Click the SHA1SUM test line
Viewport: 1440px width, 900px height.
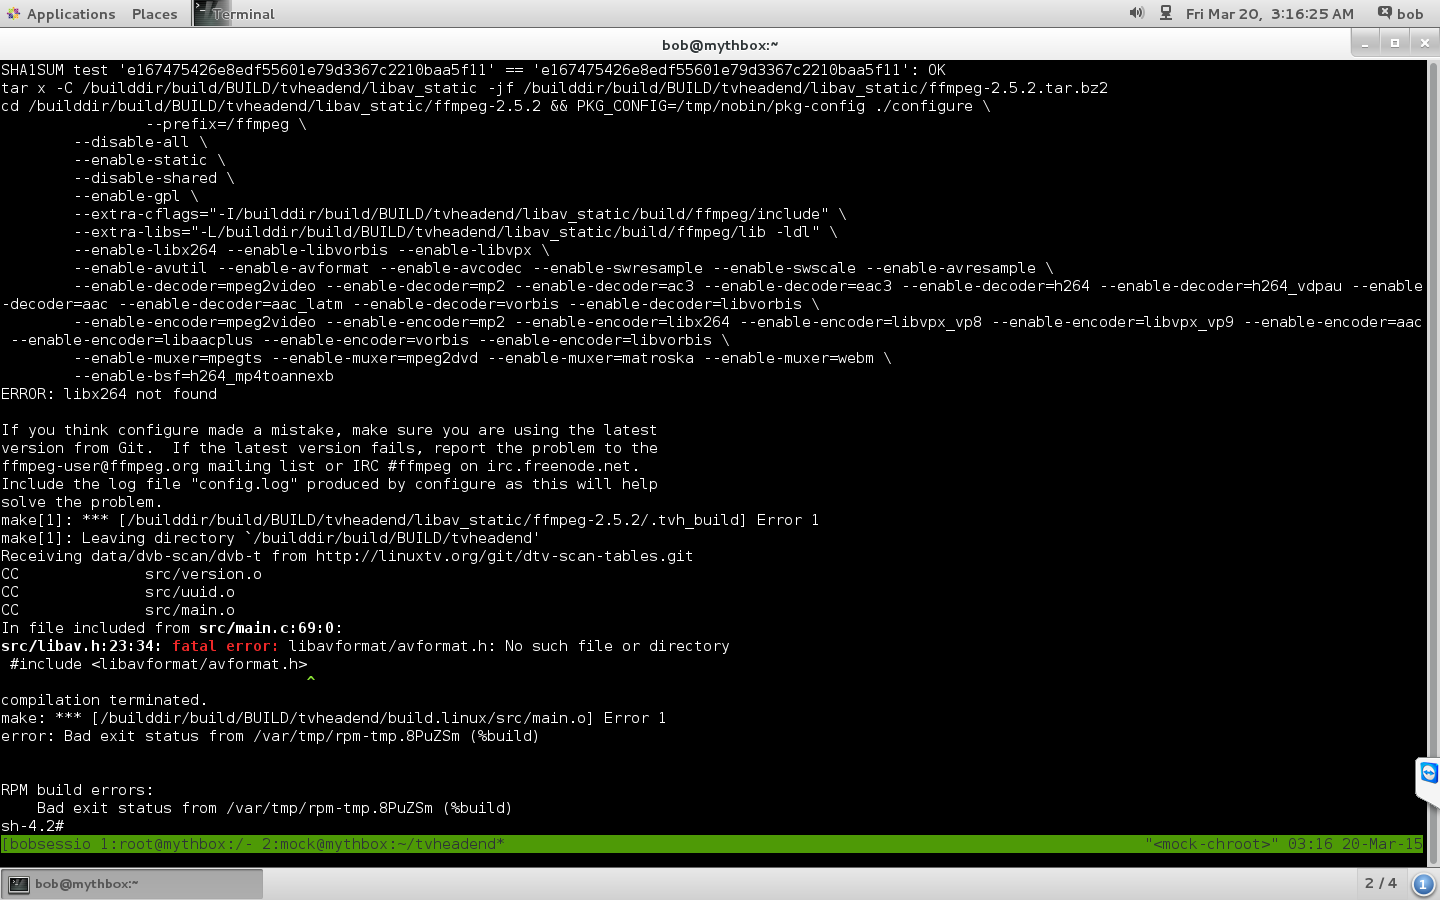(473, 70)
